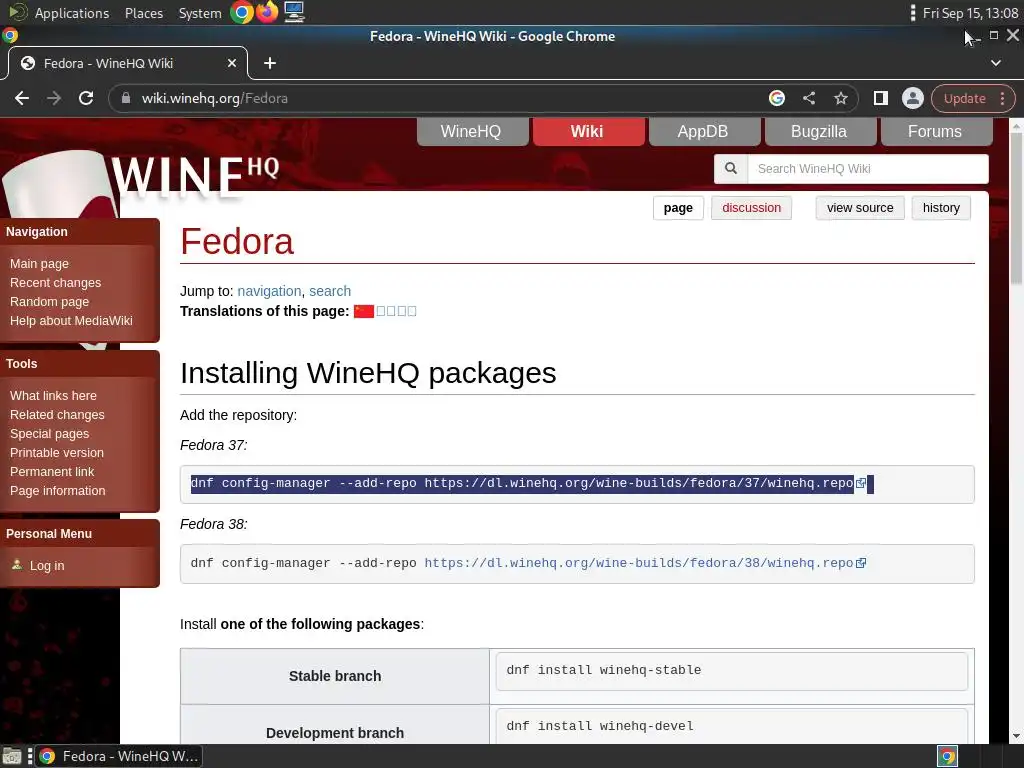Screen dimensions: 1024x768
Task: Open the Bugzilla site tab
Action: point(820,131)
